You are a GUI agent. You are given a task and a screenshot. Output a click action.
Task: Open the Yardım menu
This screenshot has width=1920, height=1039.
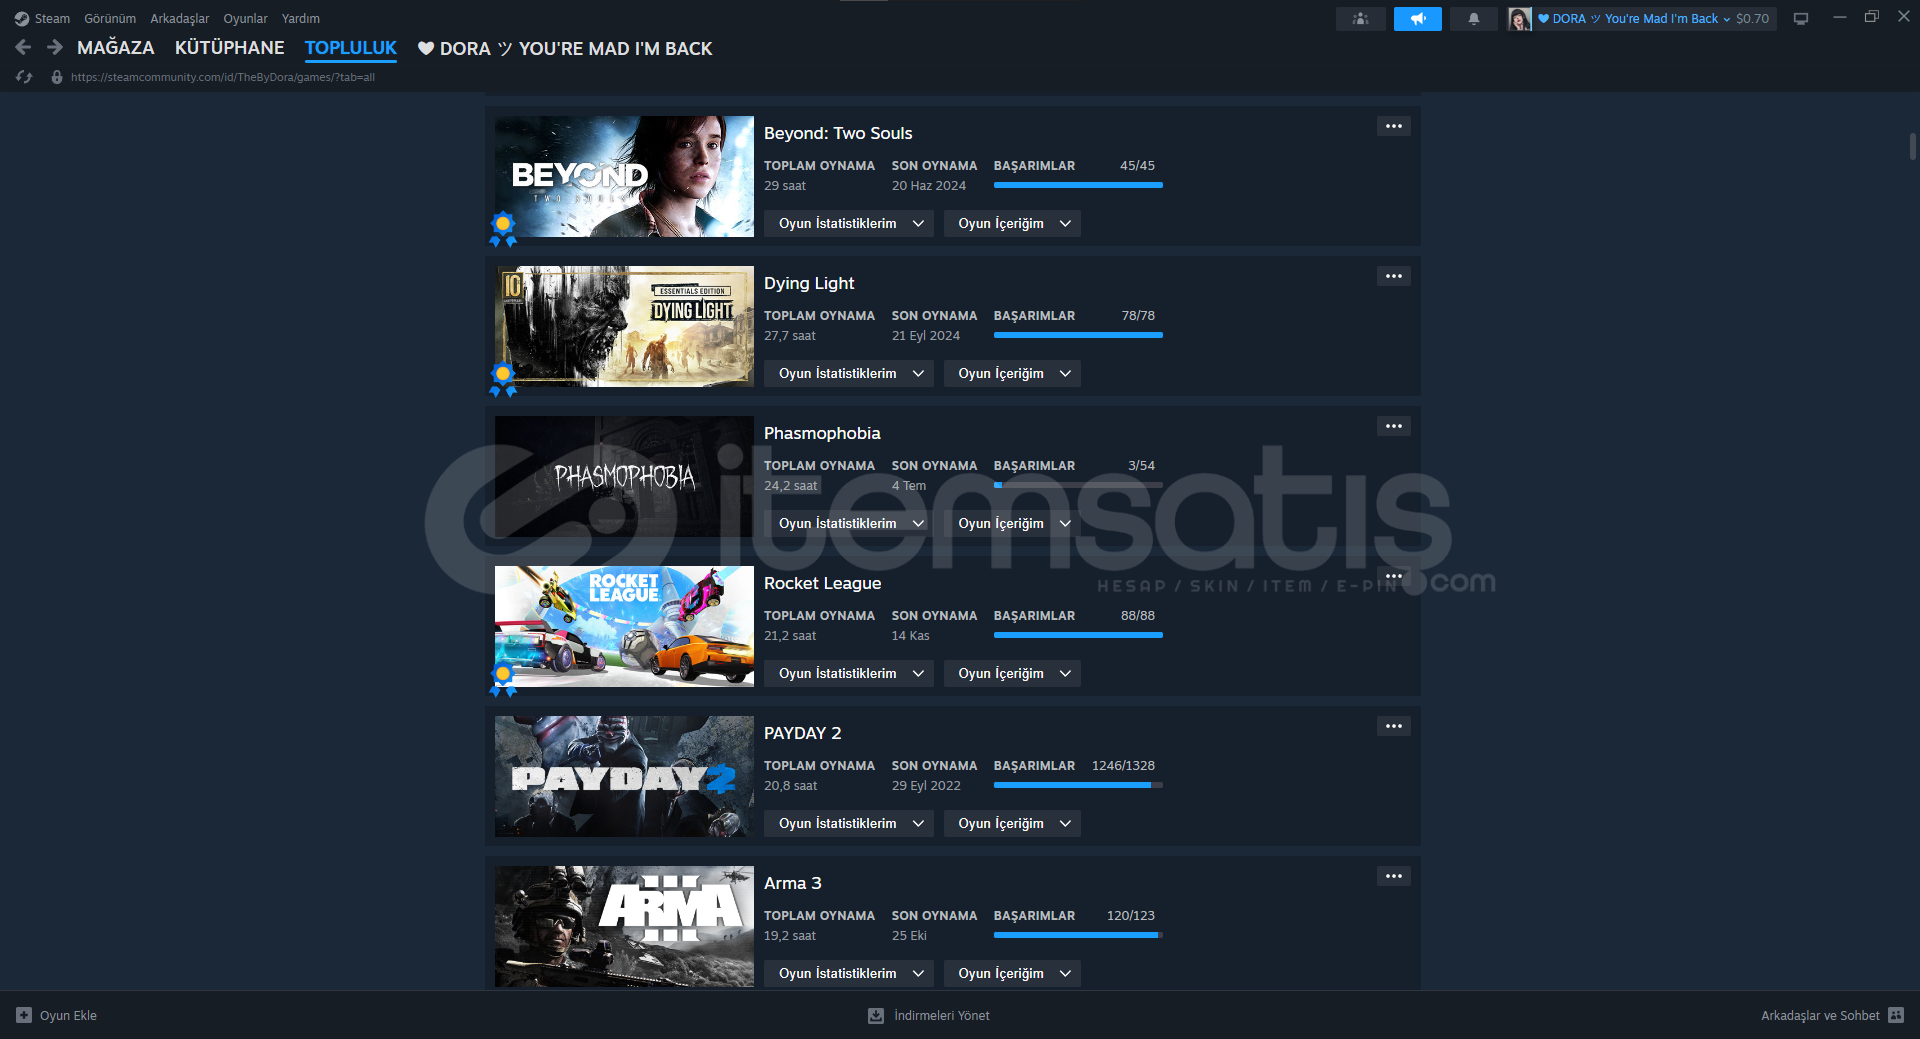click(x=301, y=18)
